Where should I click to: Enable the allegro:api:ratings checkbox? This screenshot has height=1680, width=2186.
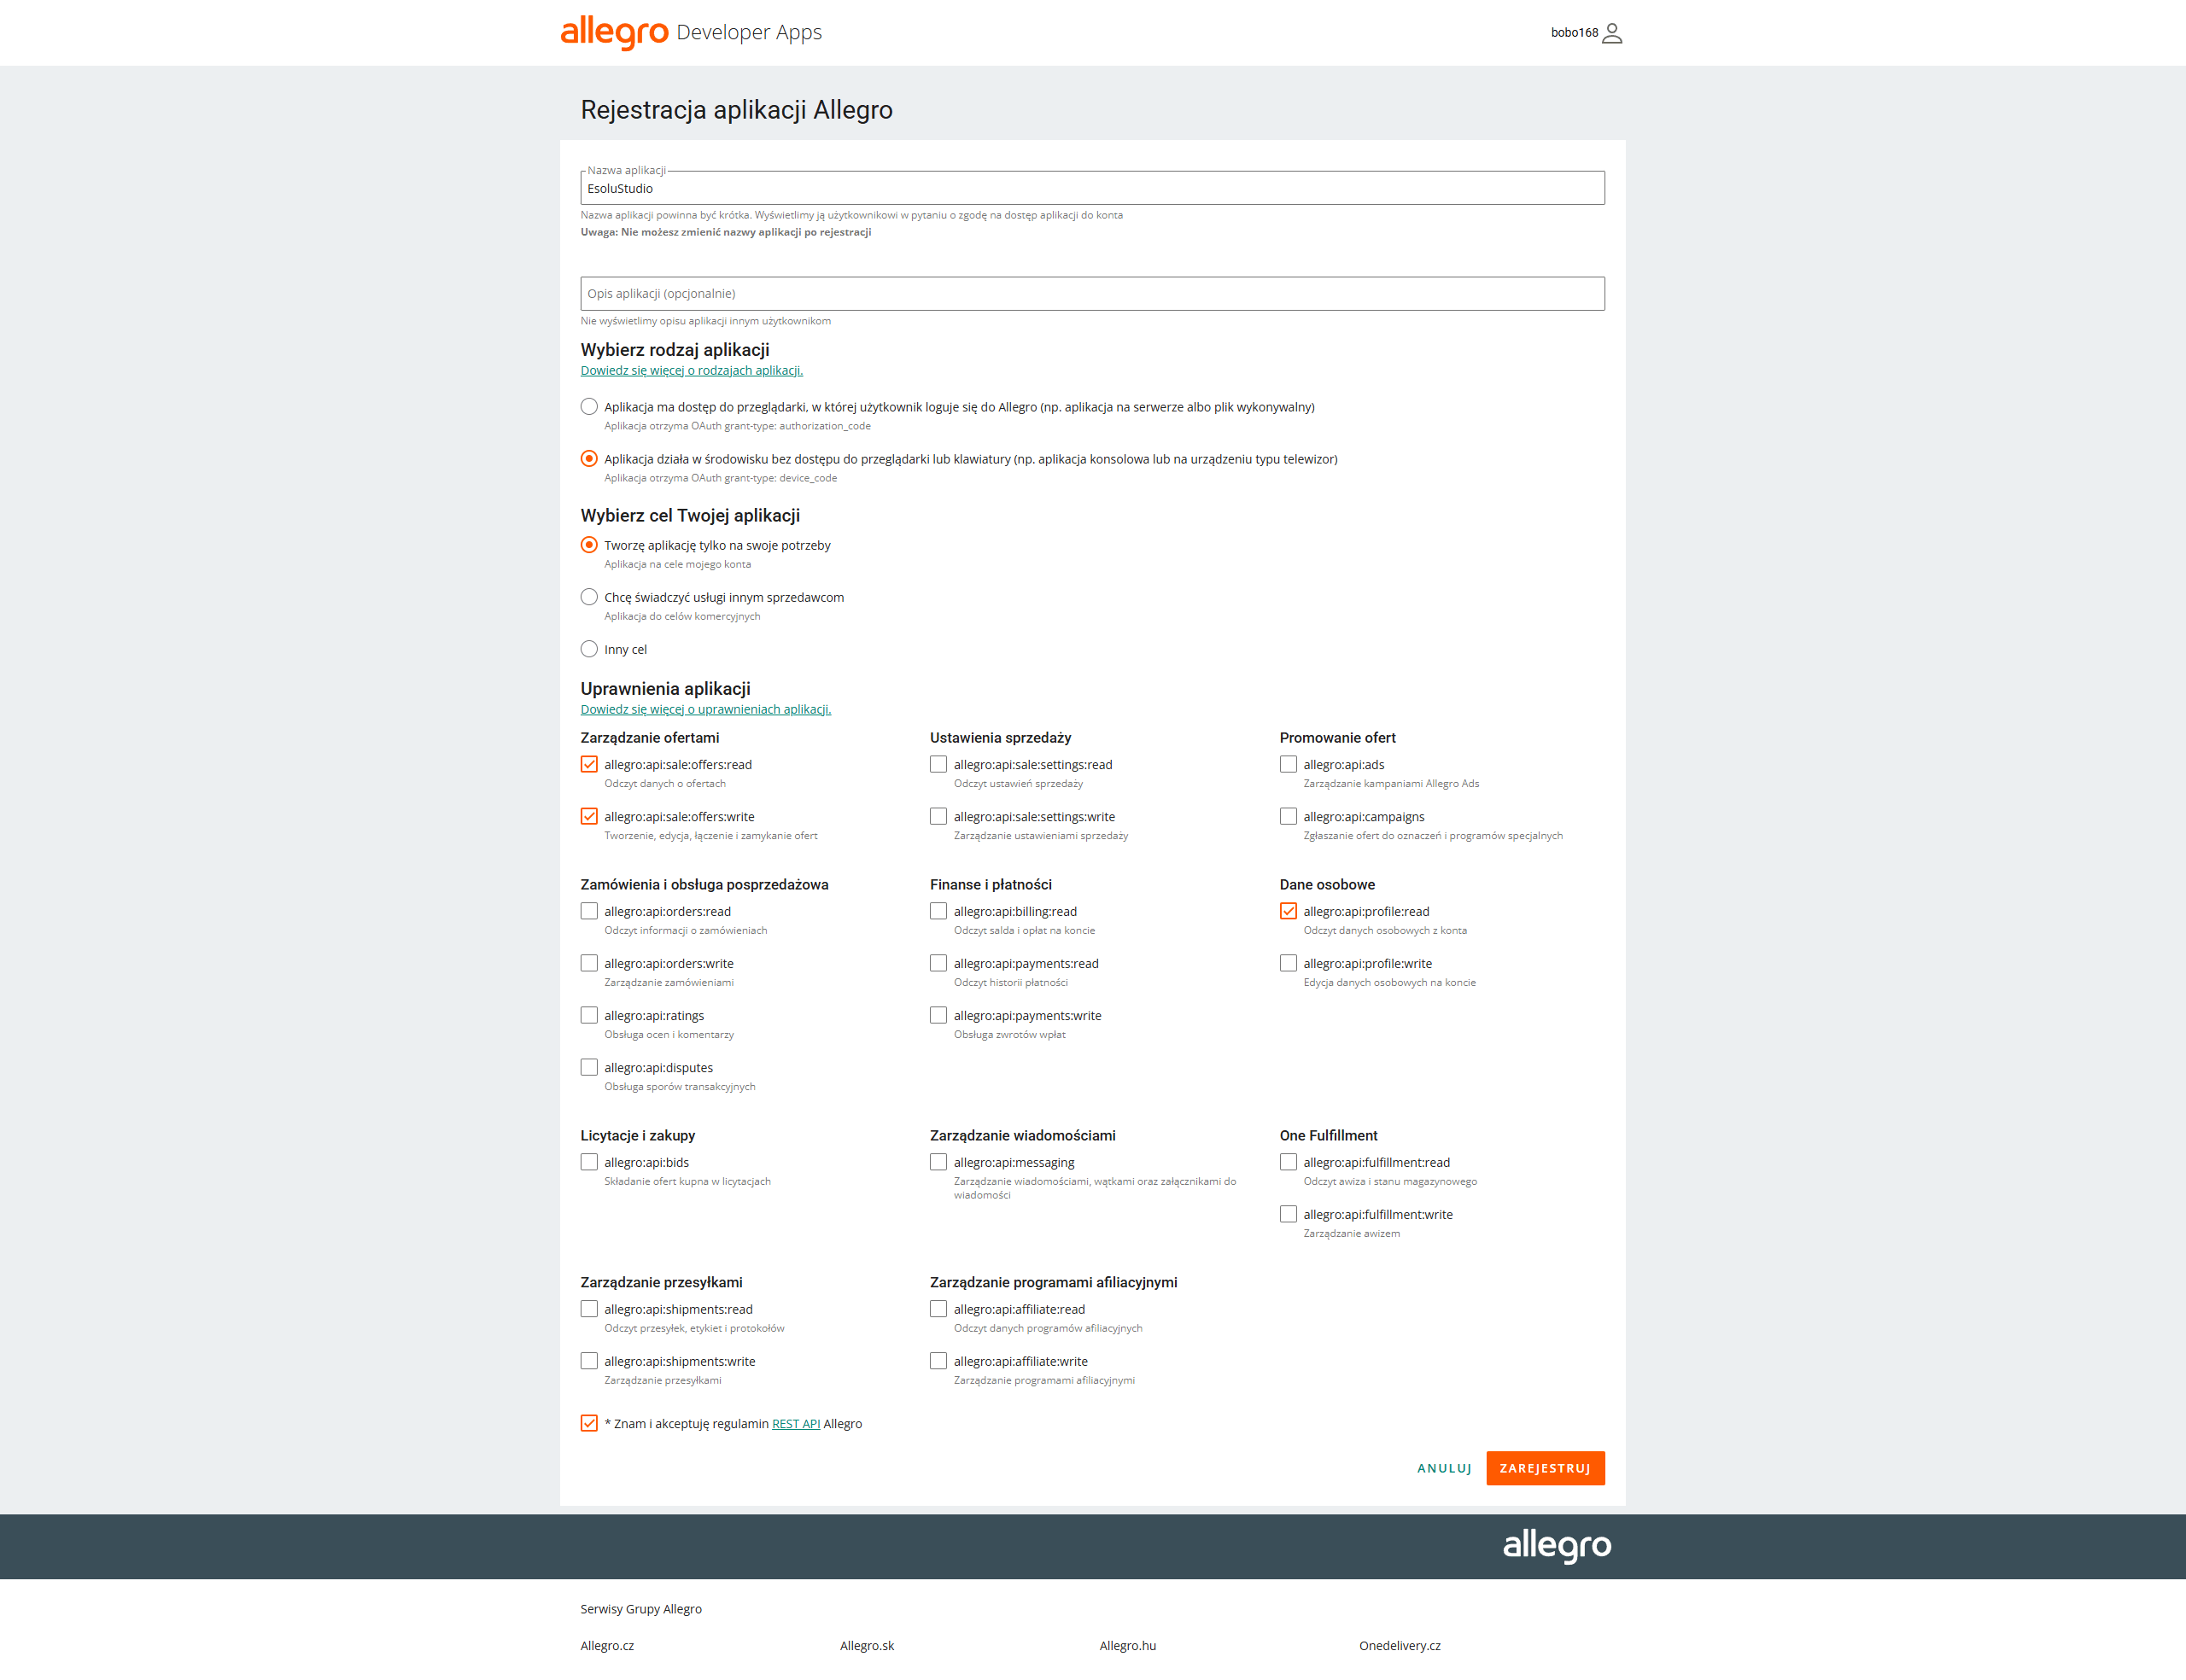589,1015
